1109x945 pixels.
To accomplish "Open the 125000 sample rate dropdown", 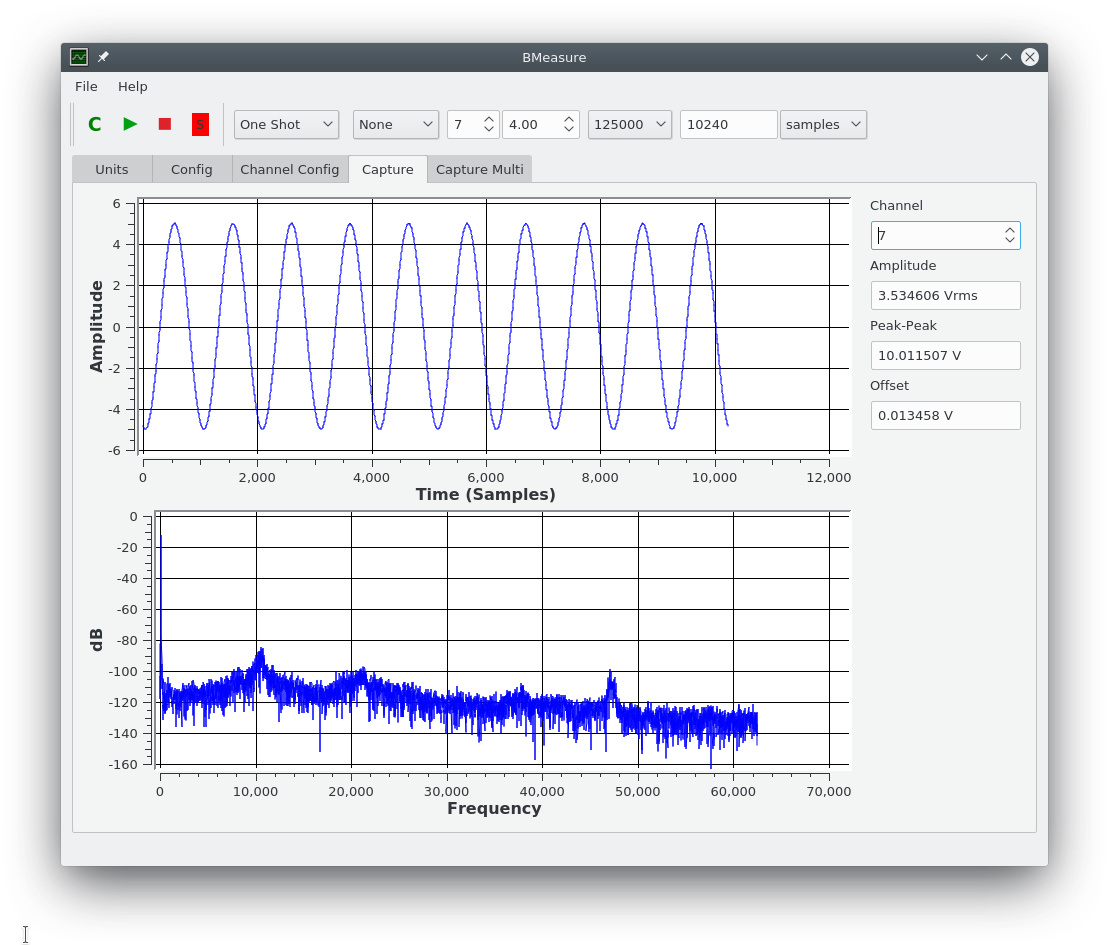I will [x=629, y=124].
